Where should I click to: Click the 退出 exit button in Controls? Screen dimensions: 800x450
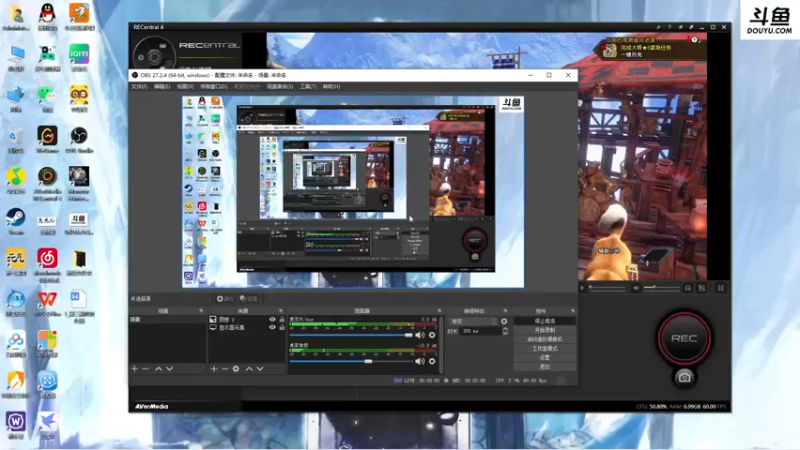544,367
